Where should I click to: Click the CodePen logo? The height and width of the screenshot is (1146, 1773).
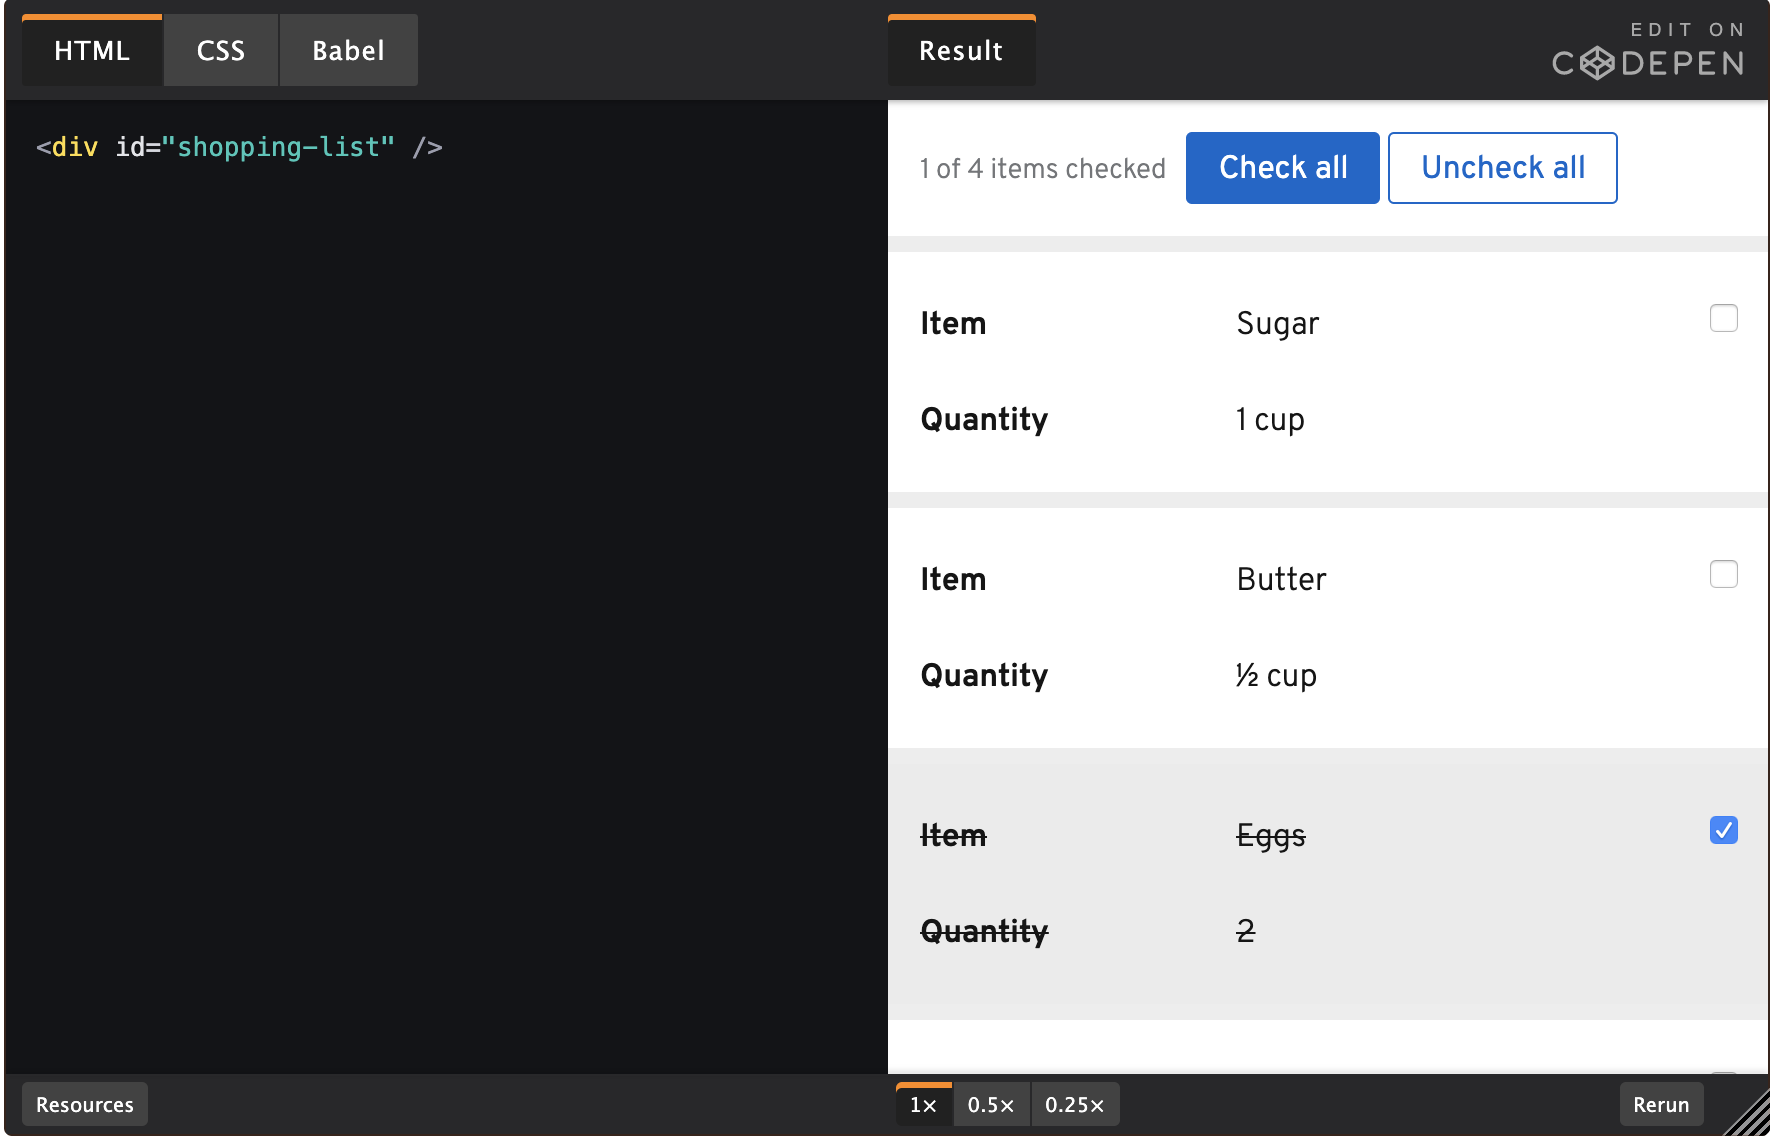coord(1648,64)
